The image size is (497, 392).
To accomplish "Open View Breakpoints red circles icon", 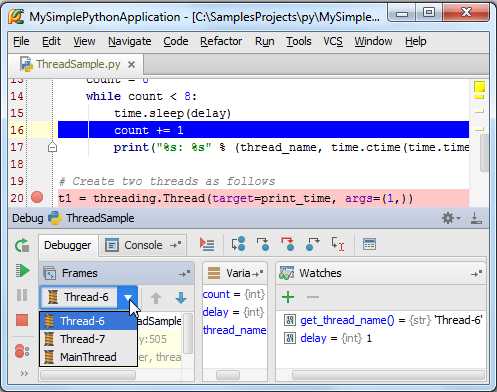I will click(22, 351).
